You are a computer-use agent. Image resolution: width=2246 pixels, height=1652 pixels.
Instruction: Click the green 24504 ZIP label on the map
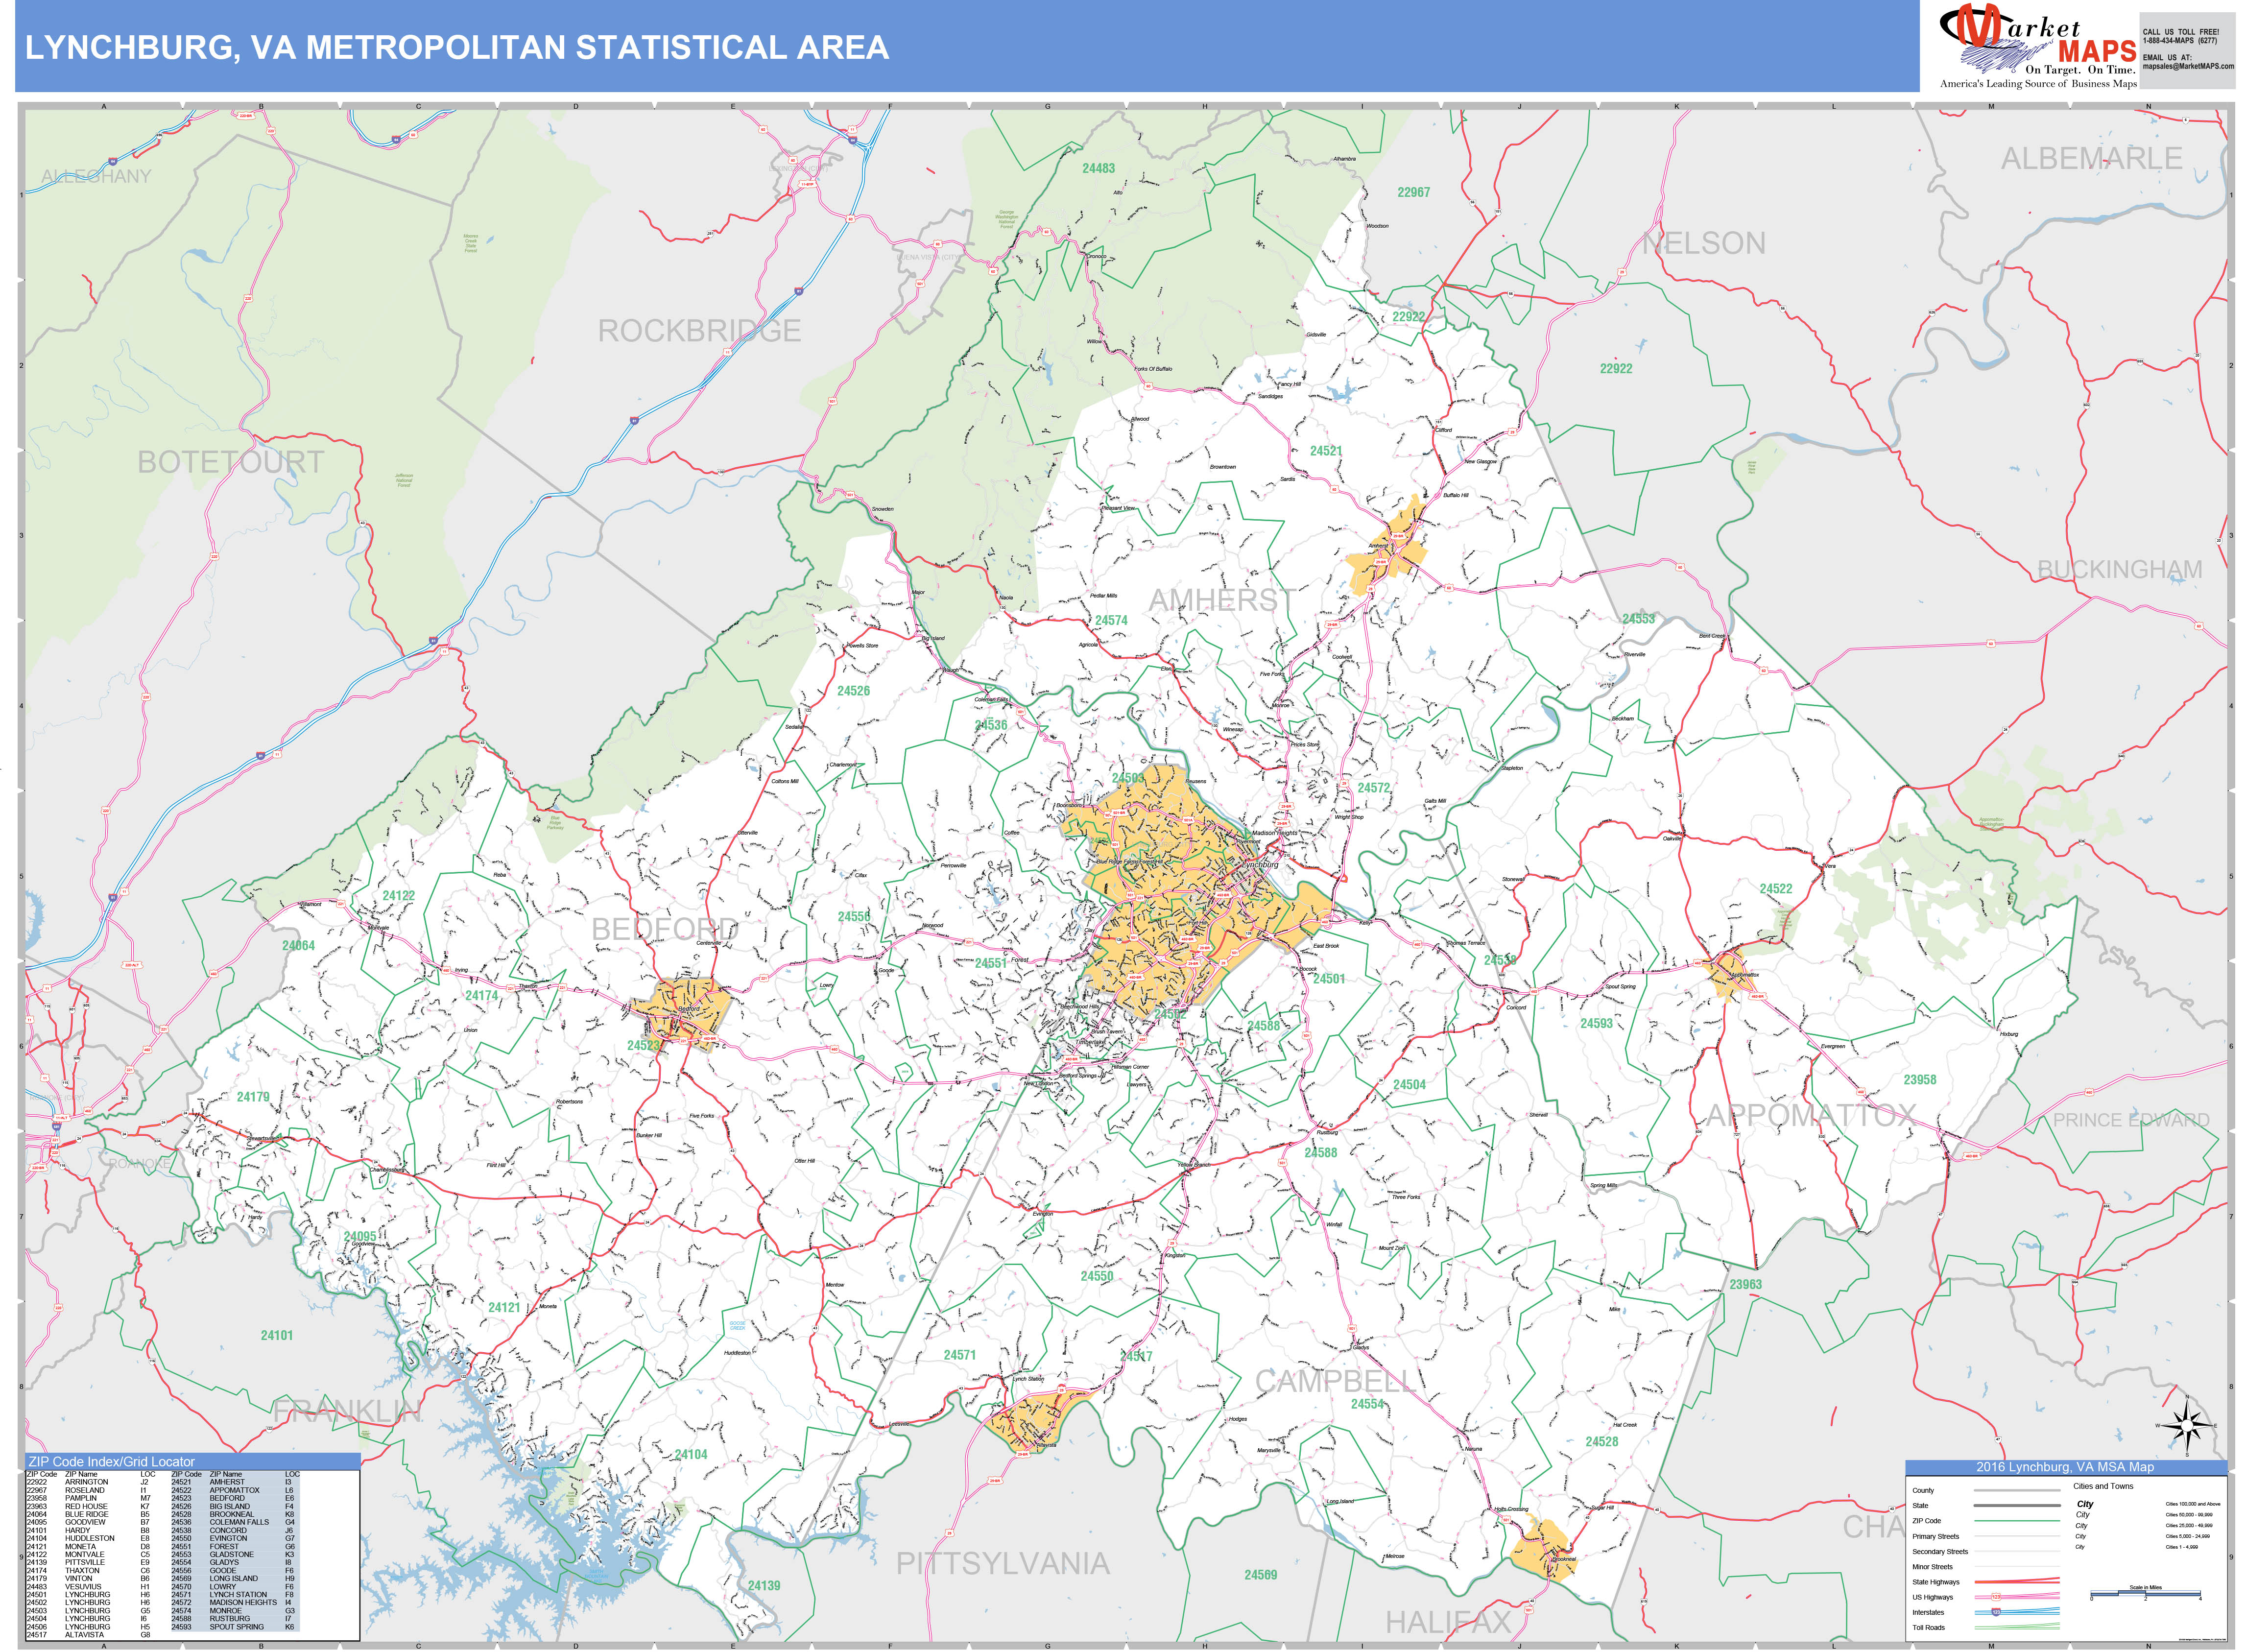coord(1409,1085)
